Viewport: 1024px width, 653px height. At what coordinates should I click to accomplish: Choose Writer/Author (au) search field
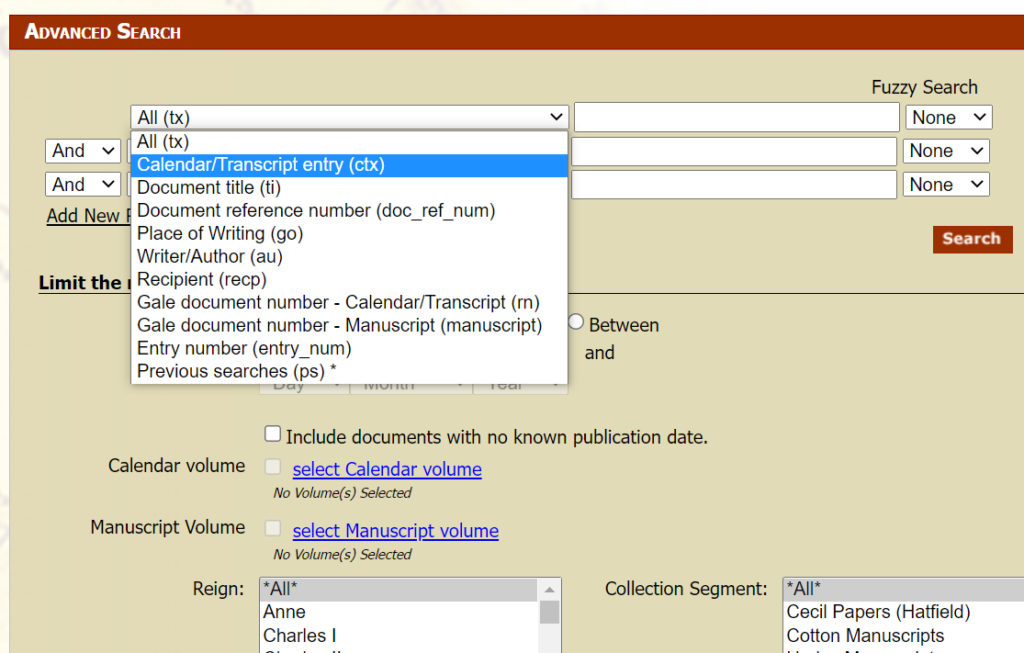207,257
